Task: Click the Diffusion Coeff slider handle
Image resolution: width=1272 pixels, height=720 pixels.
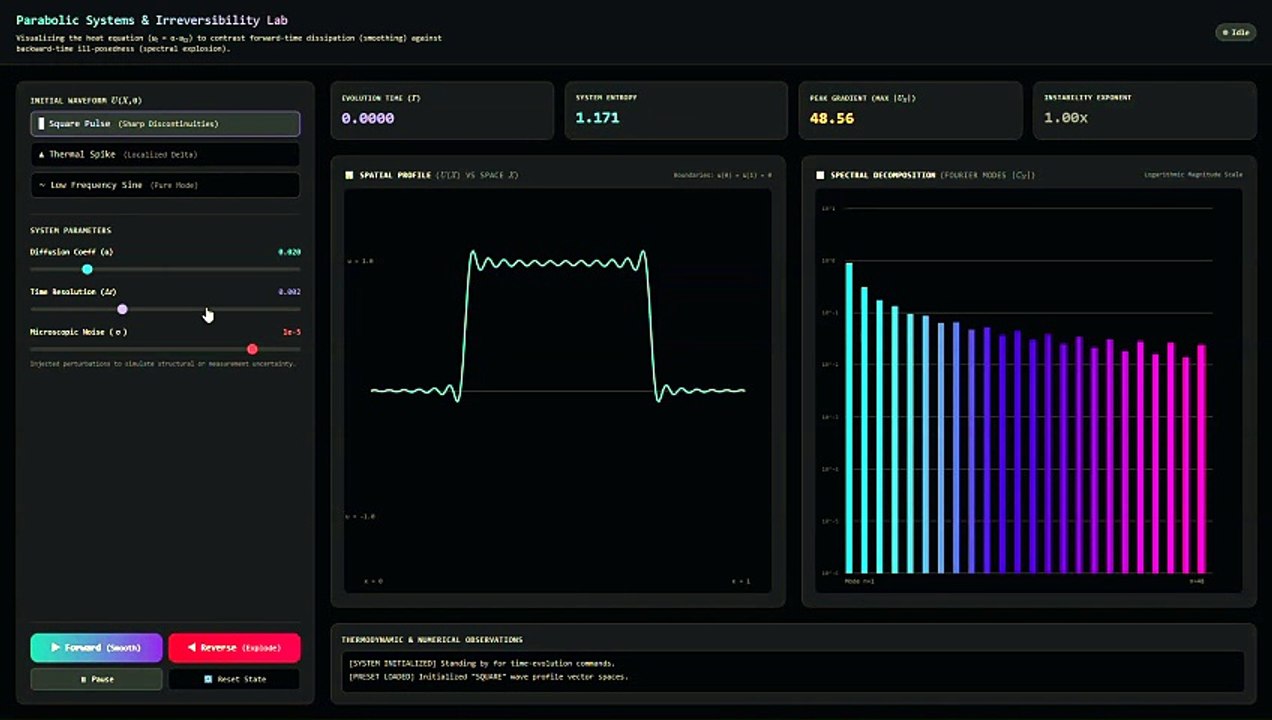Action: point(87,269)
